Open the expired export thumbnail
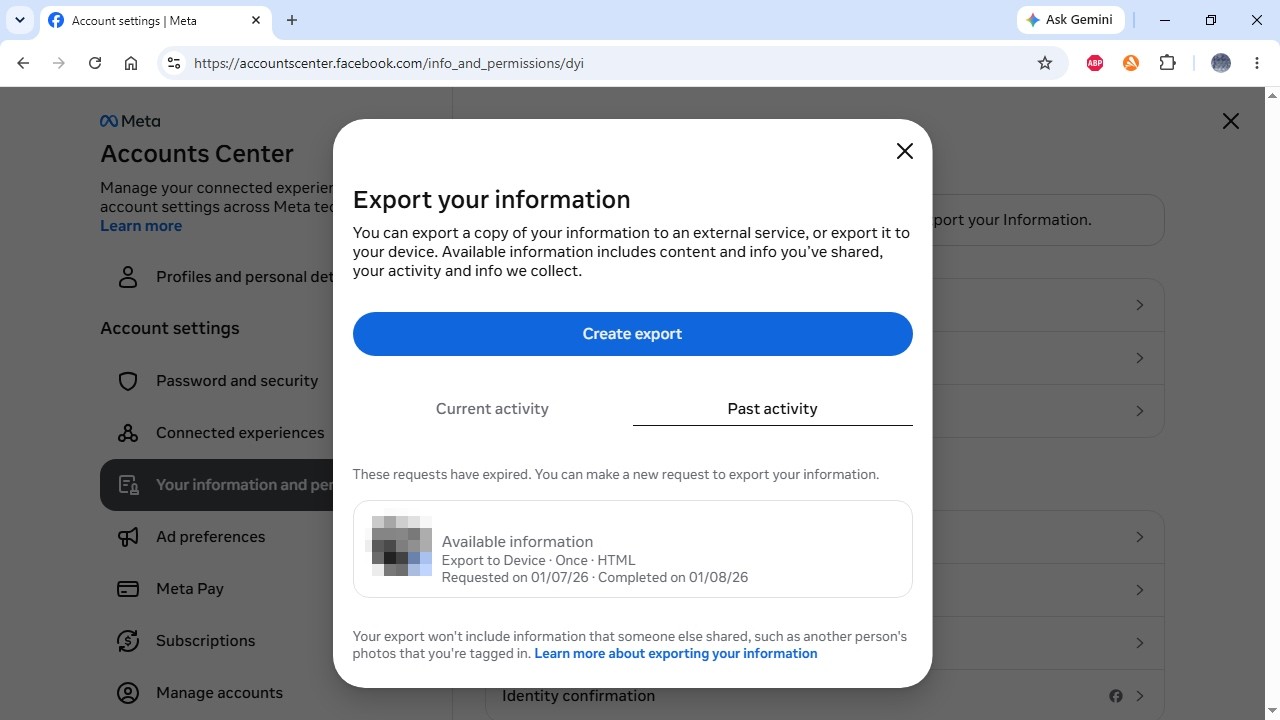Screen dimensions: 1280x720 click(402, 546)
